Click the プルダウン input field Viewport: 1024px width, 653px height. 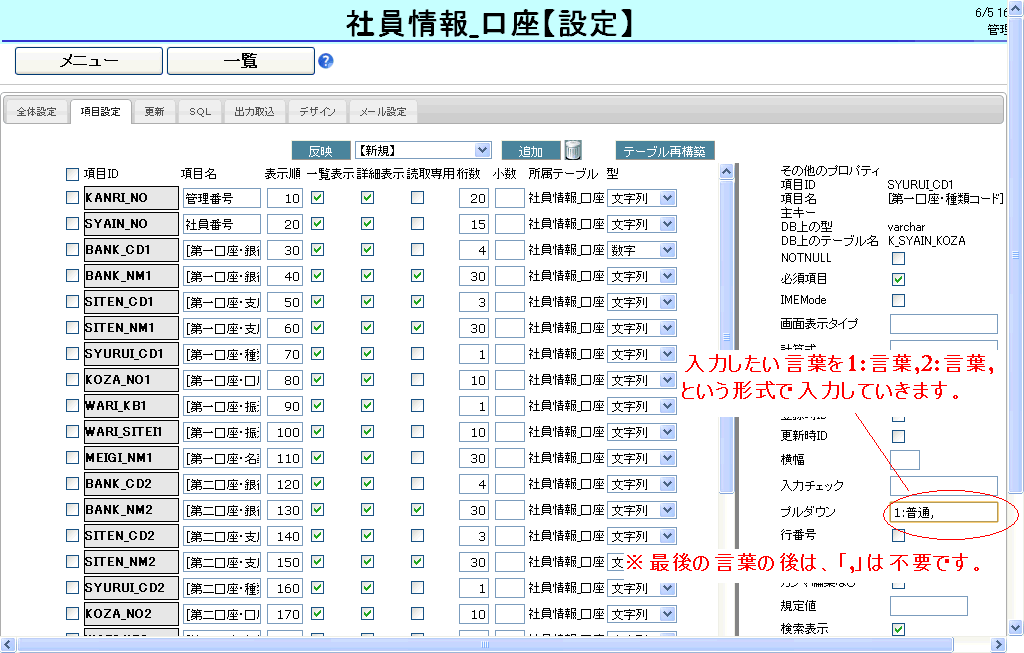coord(943,512)
